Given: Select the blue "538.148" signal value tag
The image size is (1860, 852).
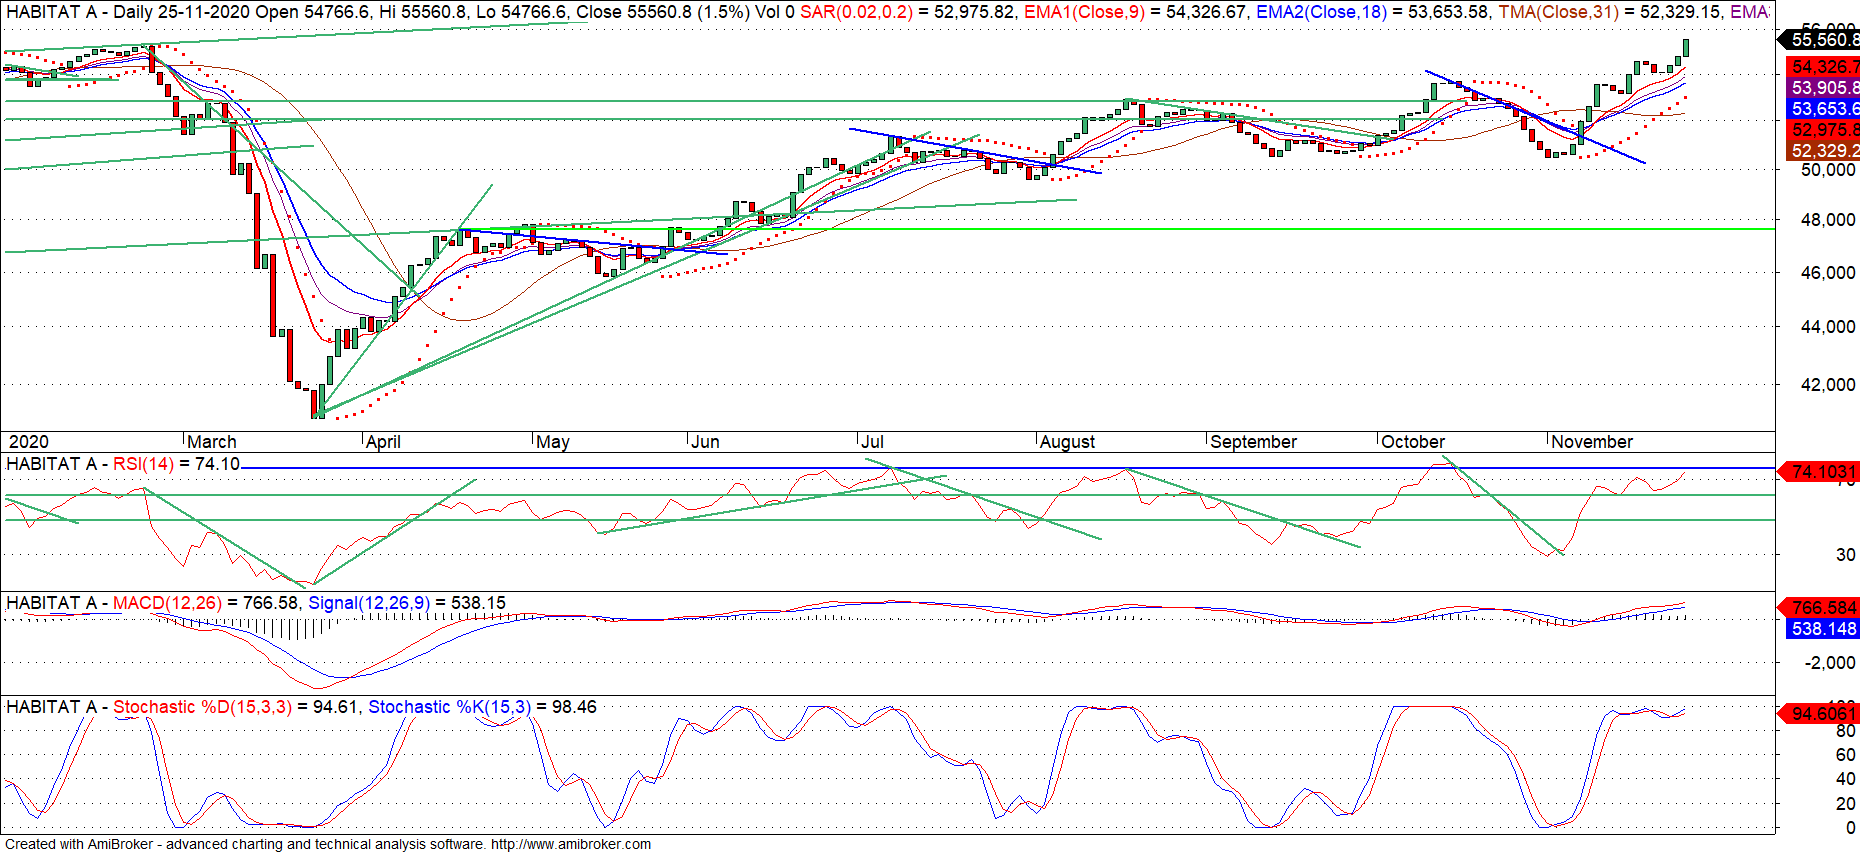Looking at the screenshot, I should (1822, 629).
